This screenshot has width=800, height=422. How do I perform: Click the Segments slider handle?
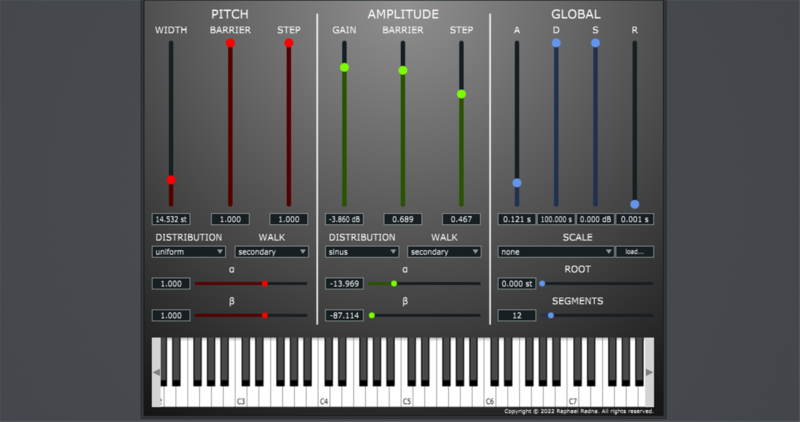pos(551,315)
